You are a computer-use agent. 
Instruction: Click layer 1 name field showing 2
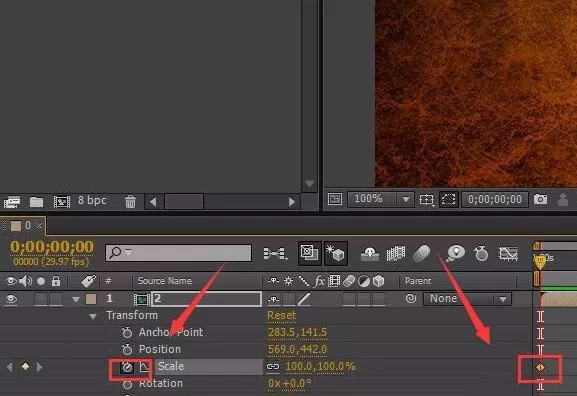click(x=207, y=299)
